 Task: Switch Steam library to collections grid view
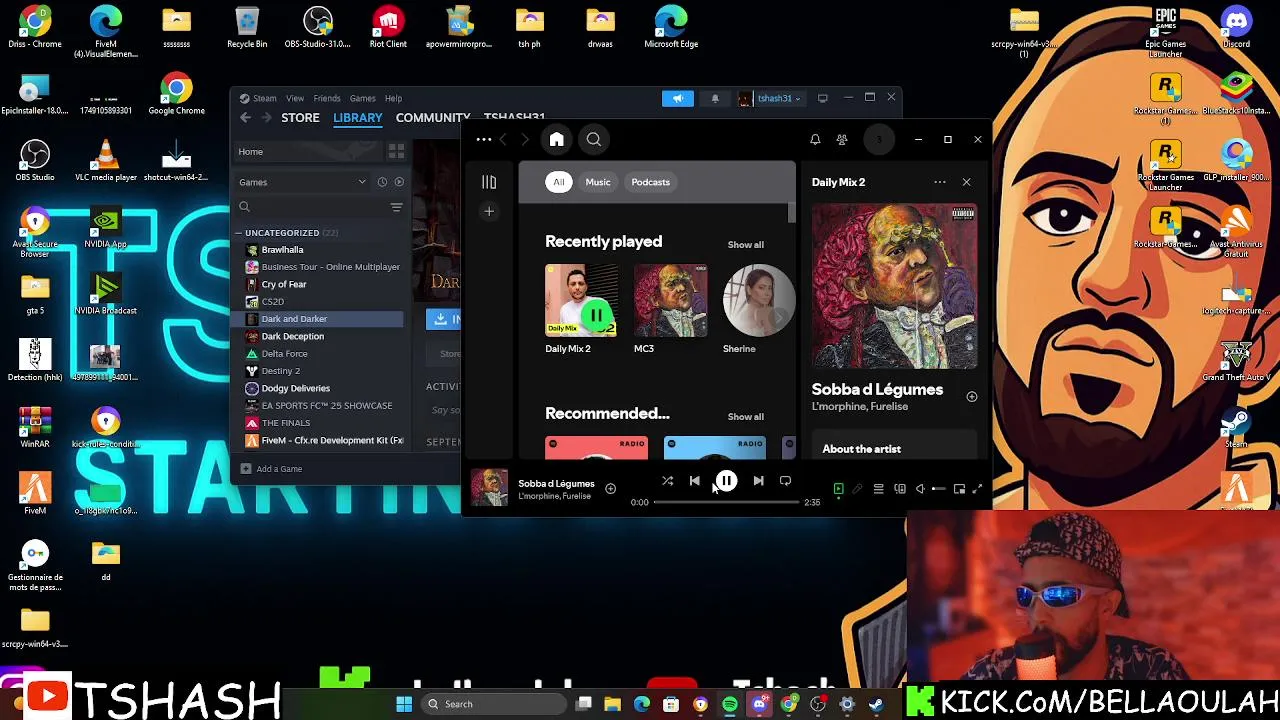(x=397, y=152)
